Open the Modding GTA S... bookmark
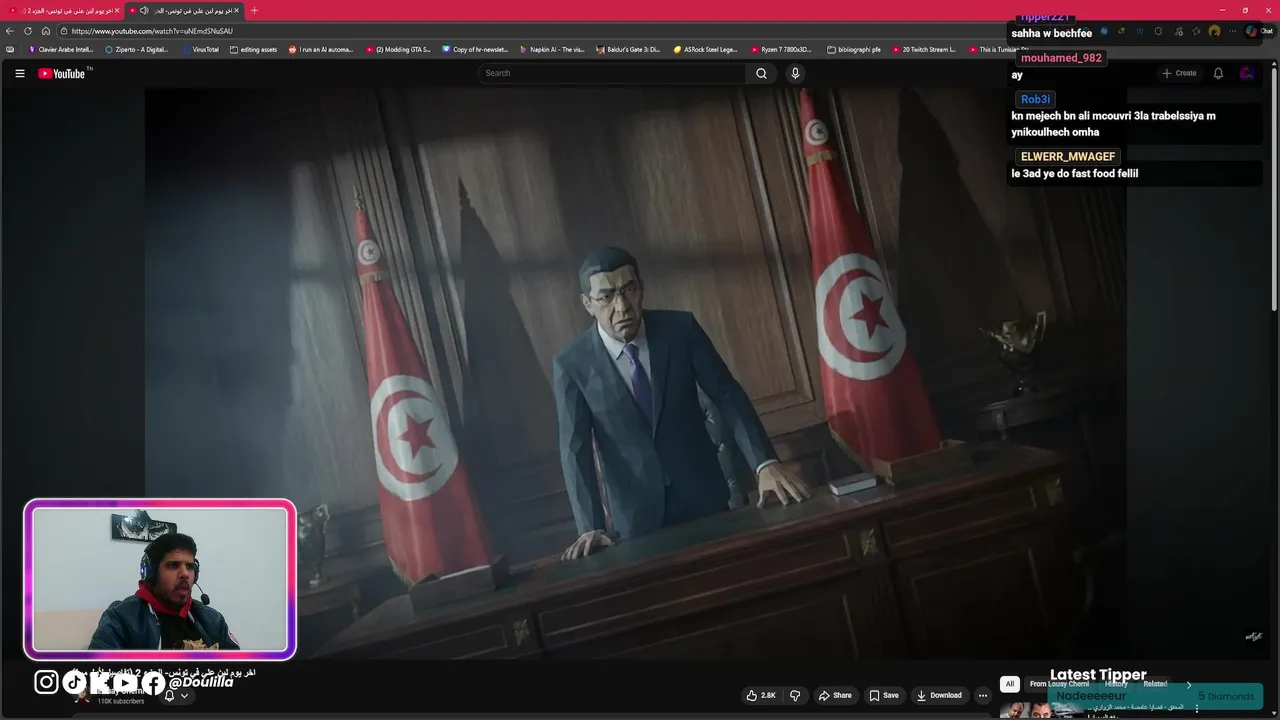This screenshot has width=1280, height=720. click(x=398, y=49)
